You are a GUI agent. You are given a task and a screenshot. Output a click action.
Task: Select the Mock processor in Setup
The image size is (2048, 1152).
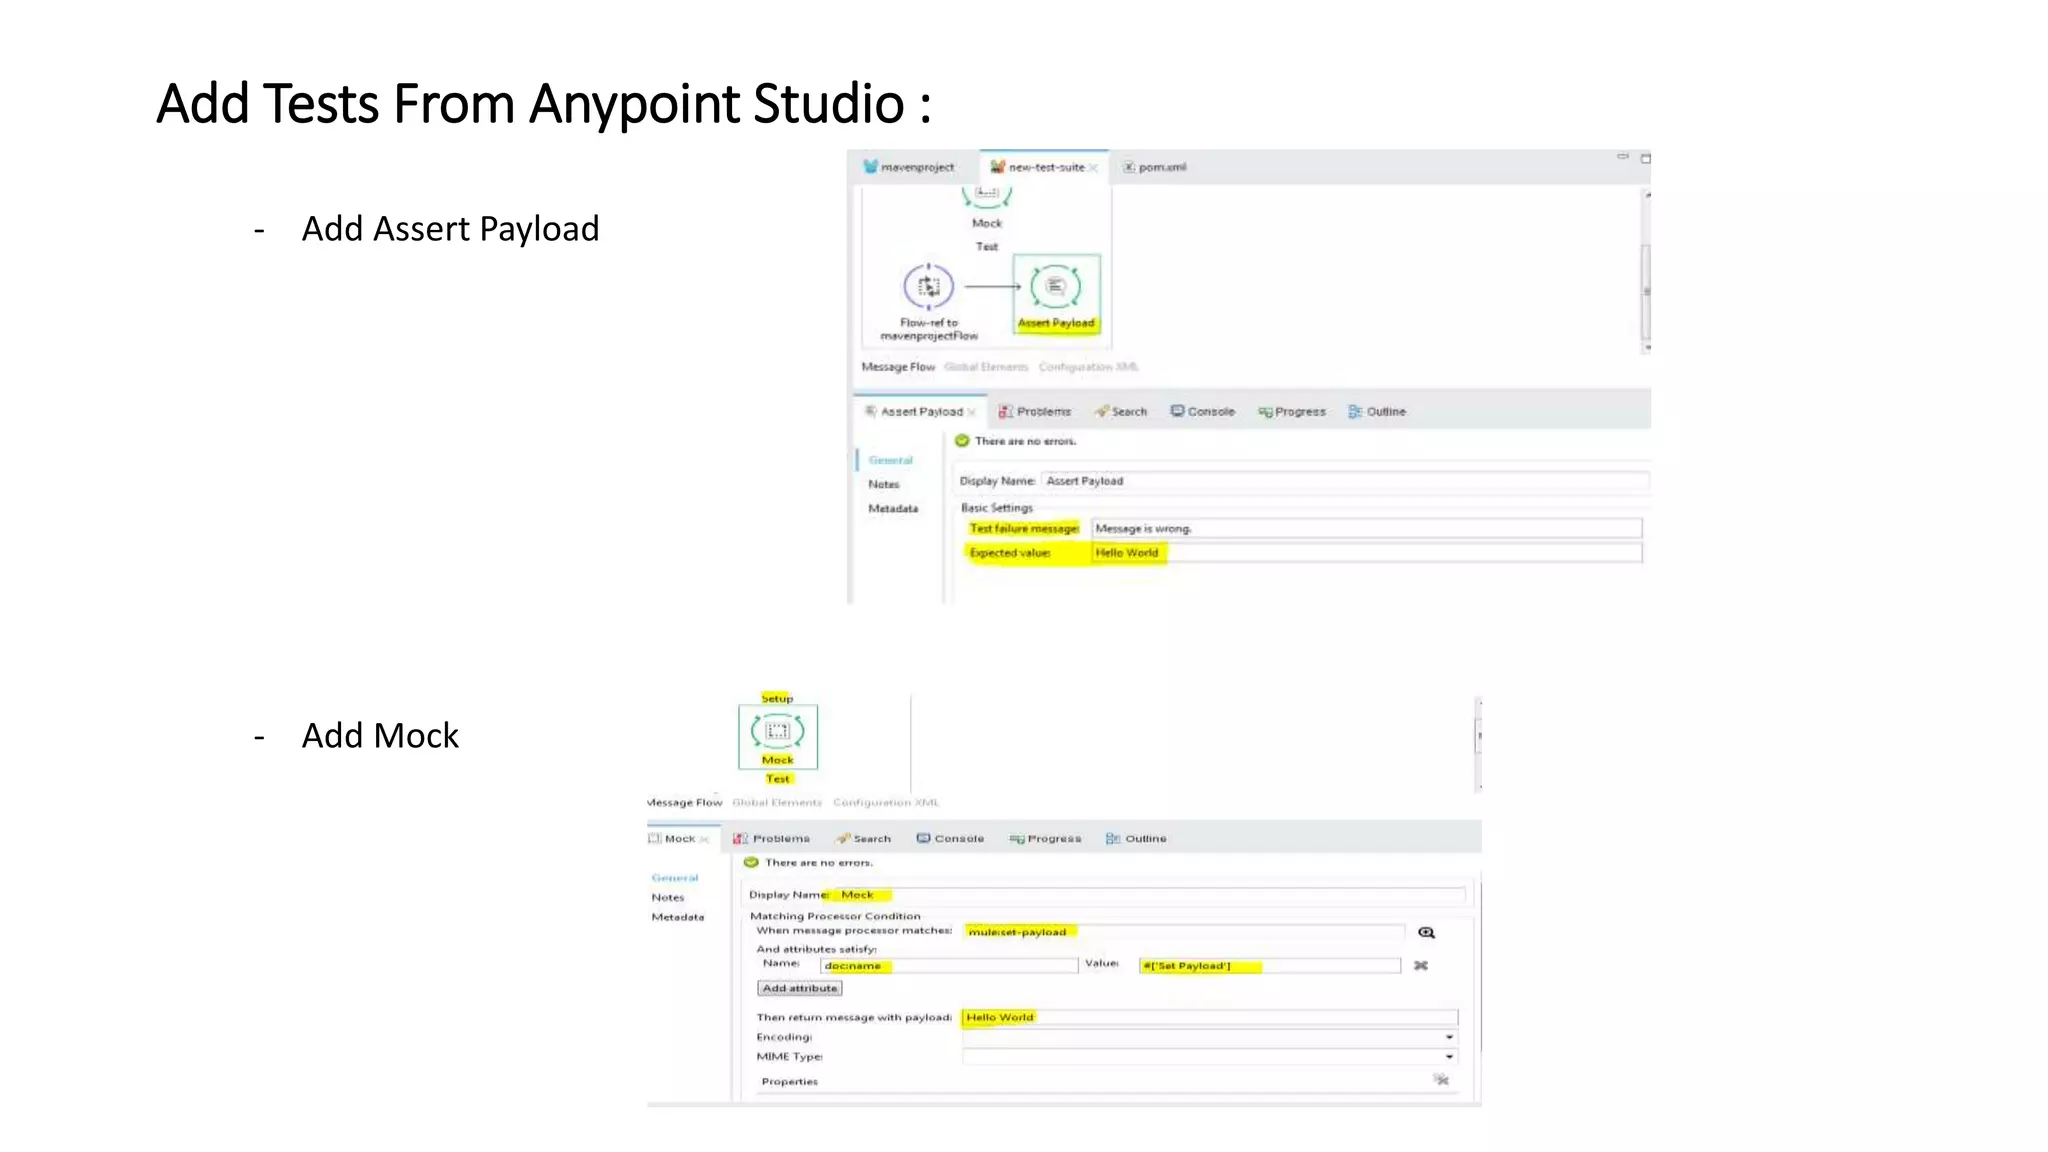click(x=777, y=733)
